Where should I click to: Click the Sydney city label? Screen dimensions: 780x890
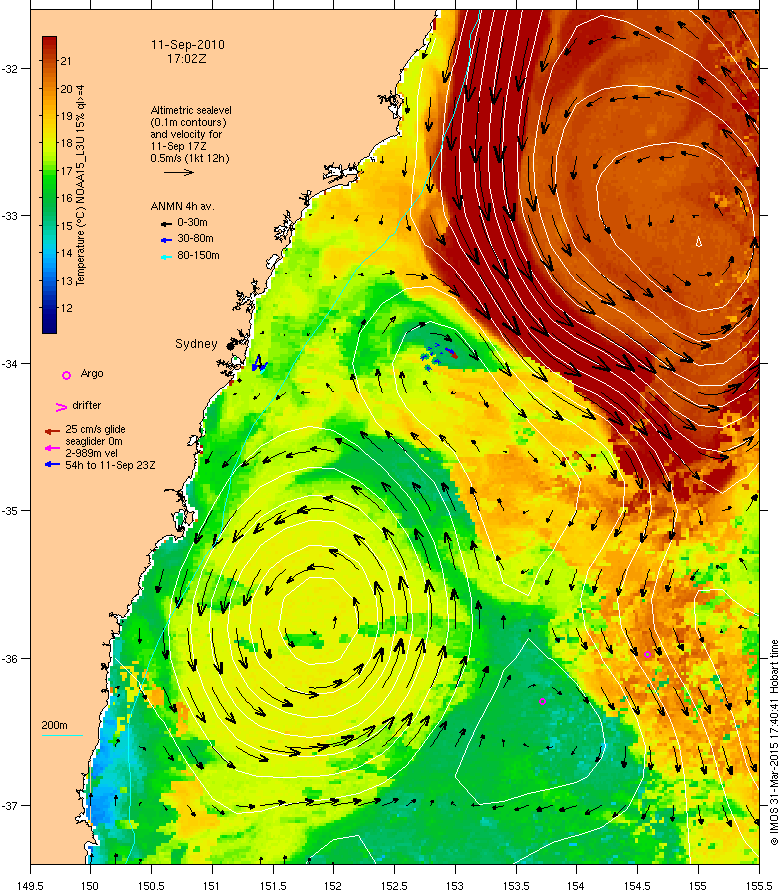point(196,344)
